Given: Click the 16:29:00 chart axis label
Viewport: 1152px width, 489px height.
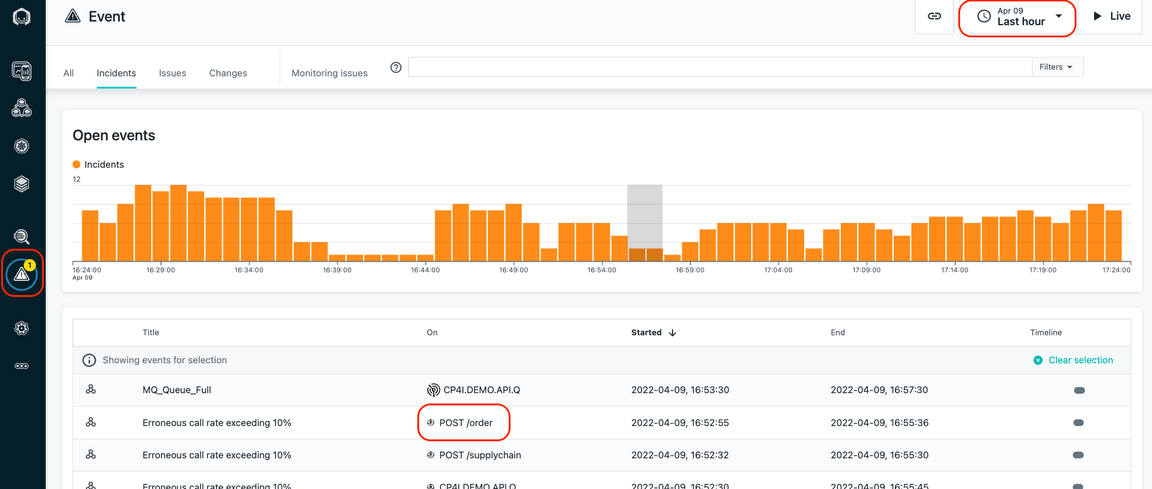Looking at the screenshot, I should tap(160, 270).
